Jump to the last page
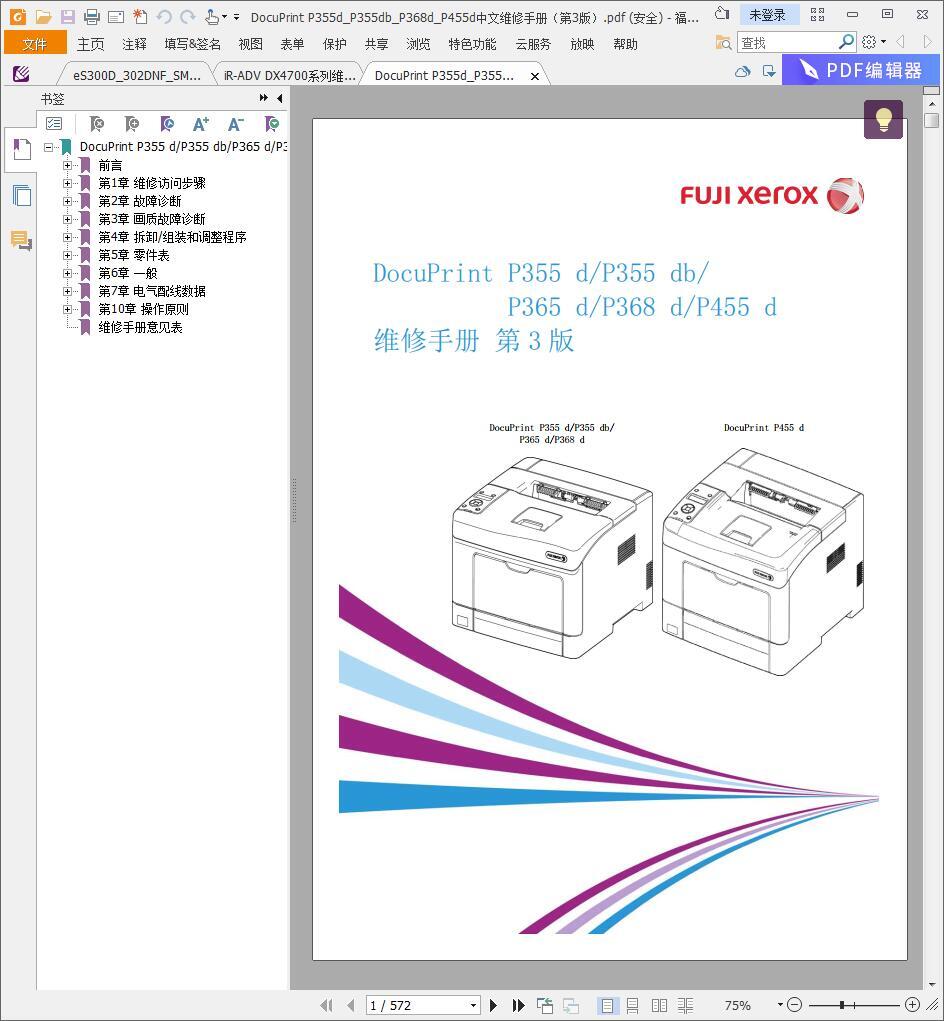Viewport: 944px width, 1021px height. pyautogui.click(x=518, y=1005)
